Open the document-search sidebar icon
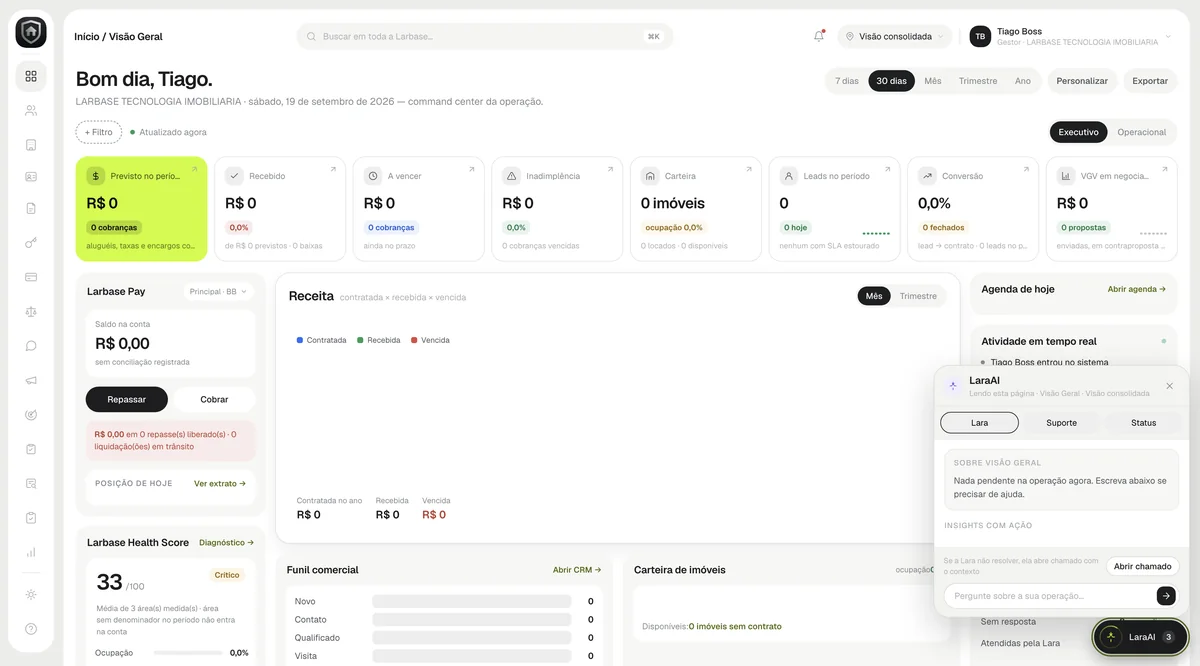This screenshot has width=1200, height=666. tap(31, 483)
